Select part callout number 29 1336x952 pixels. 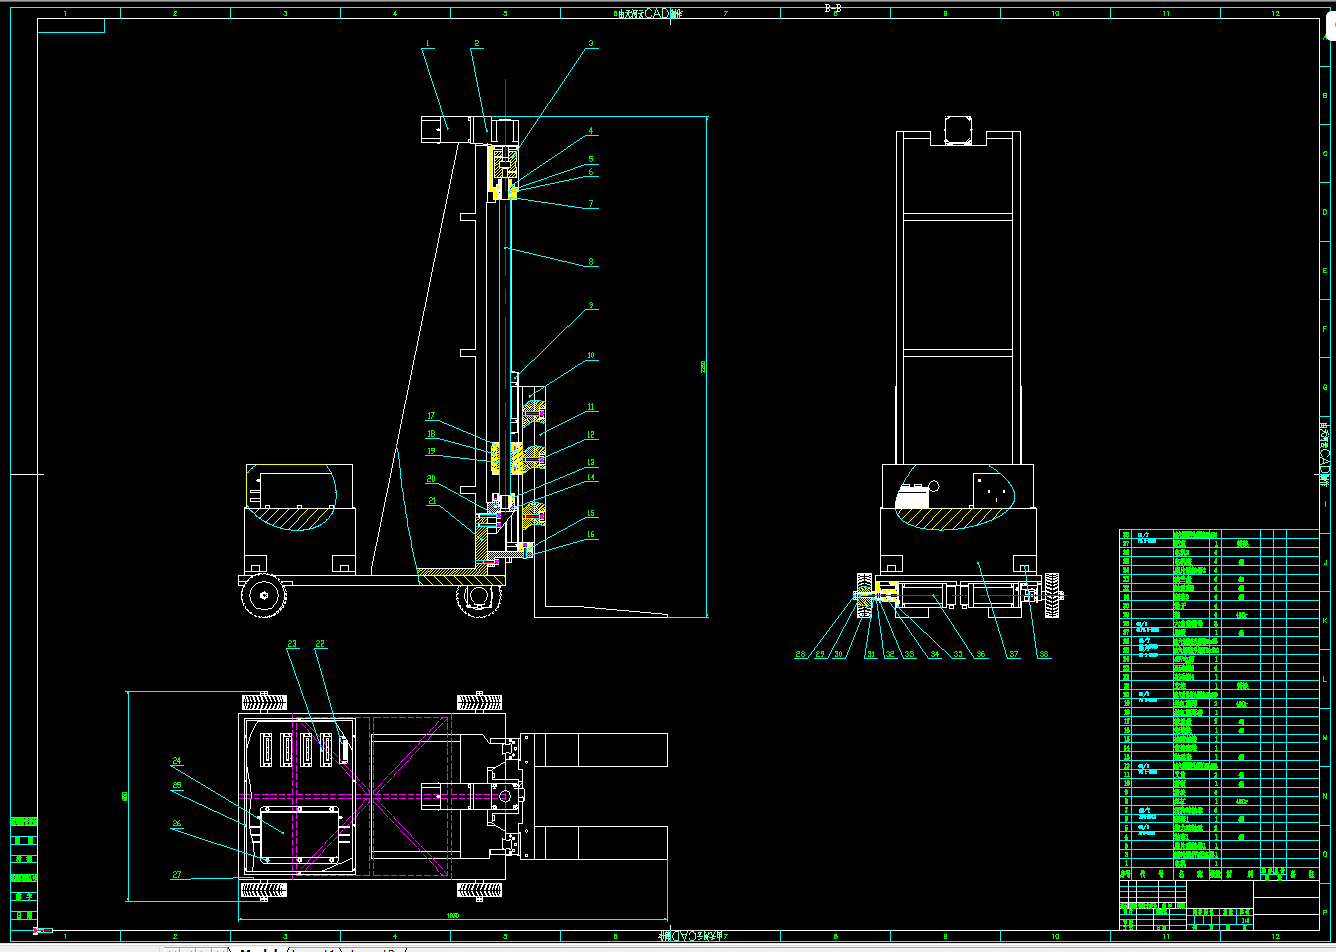[x=820, y=654]
